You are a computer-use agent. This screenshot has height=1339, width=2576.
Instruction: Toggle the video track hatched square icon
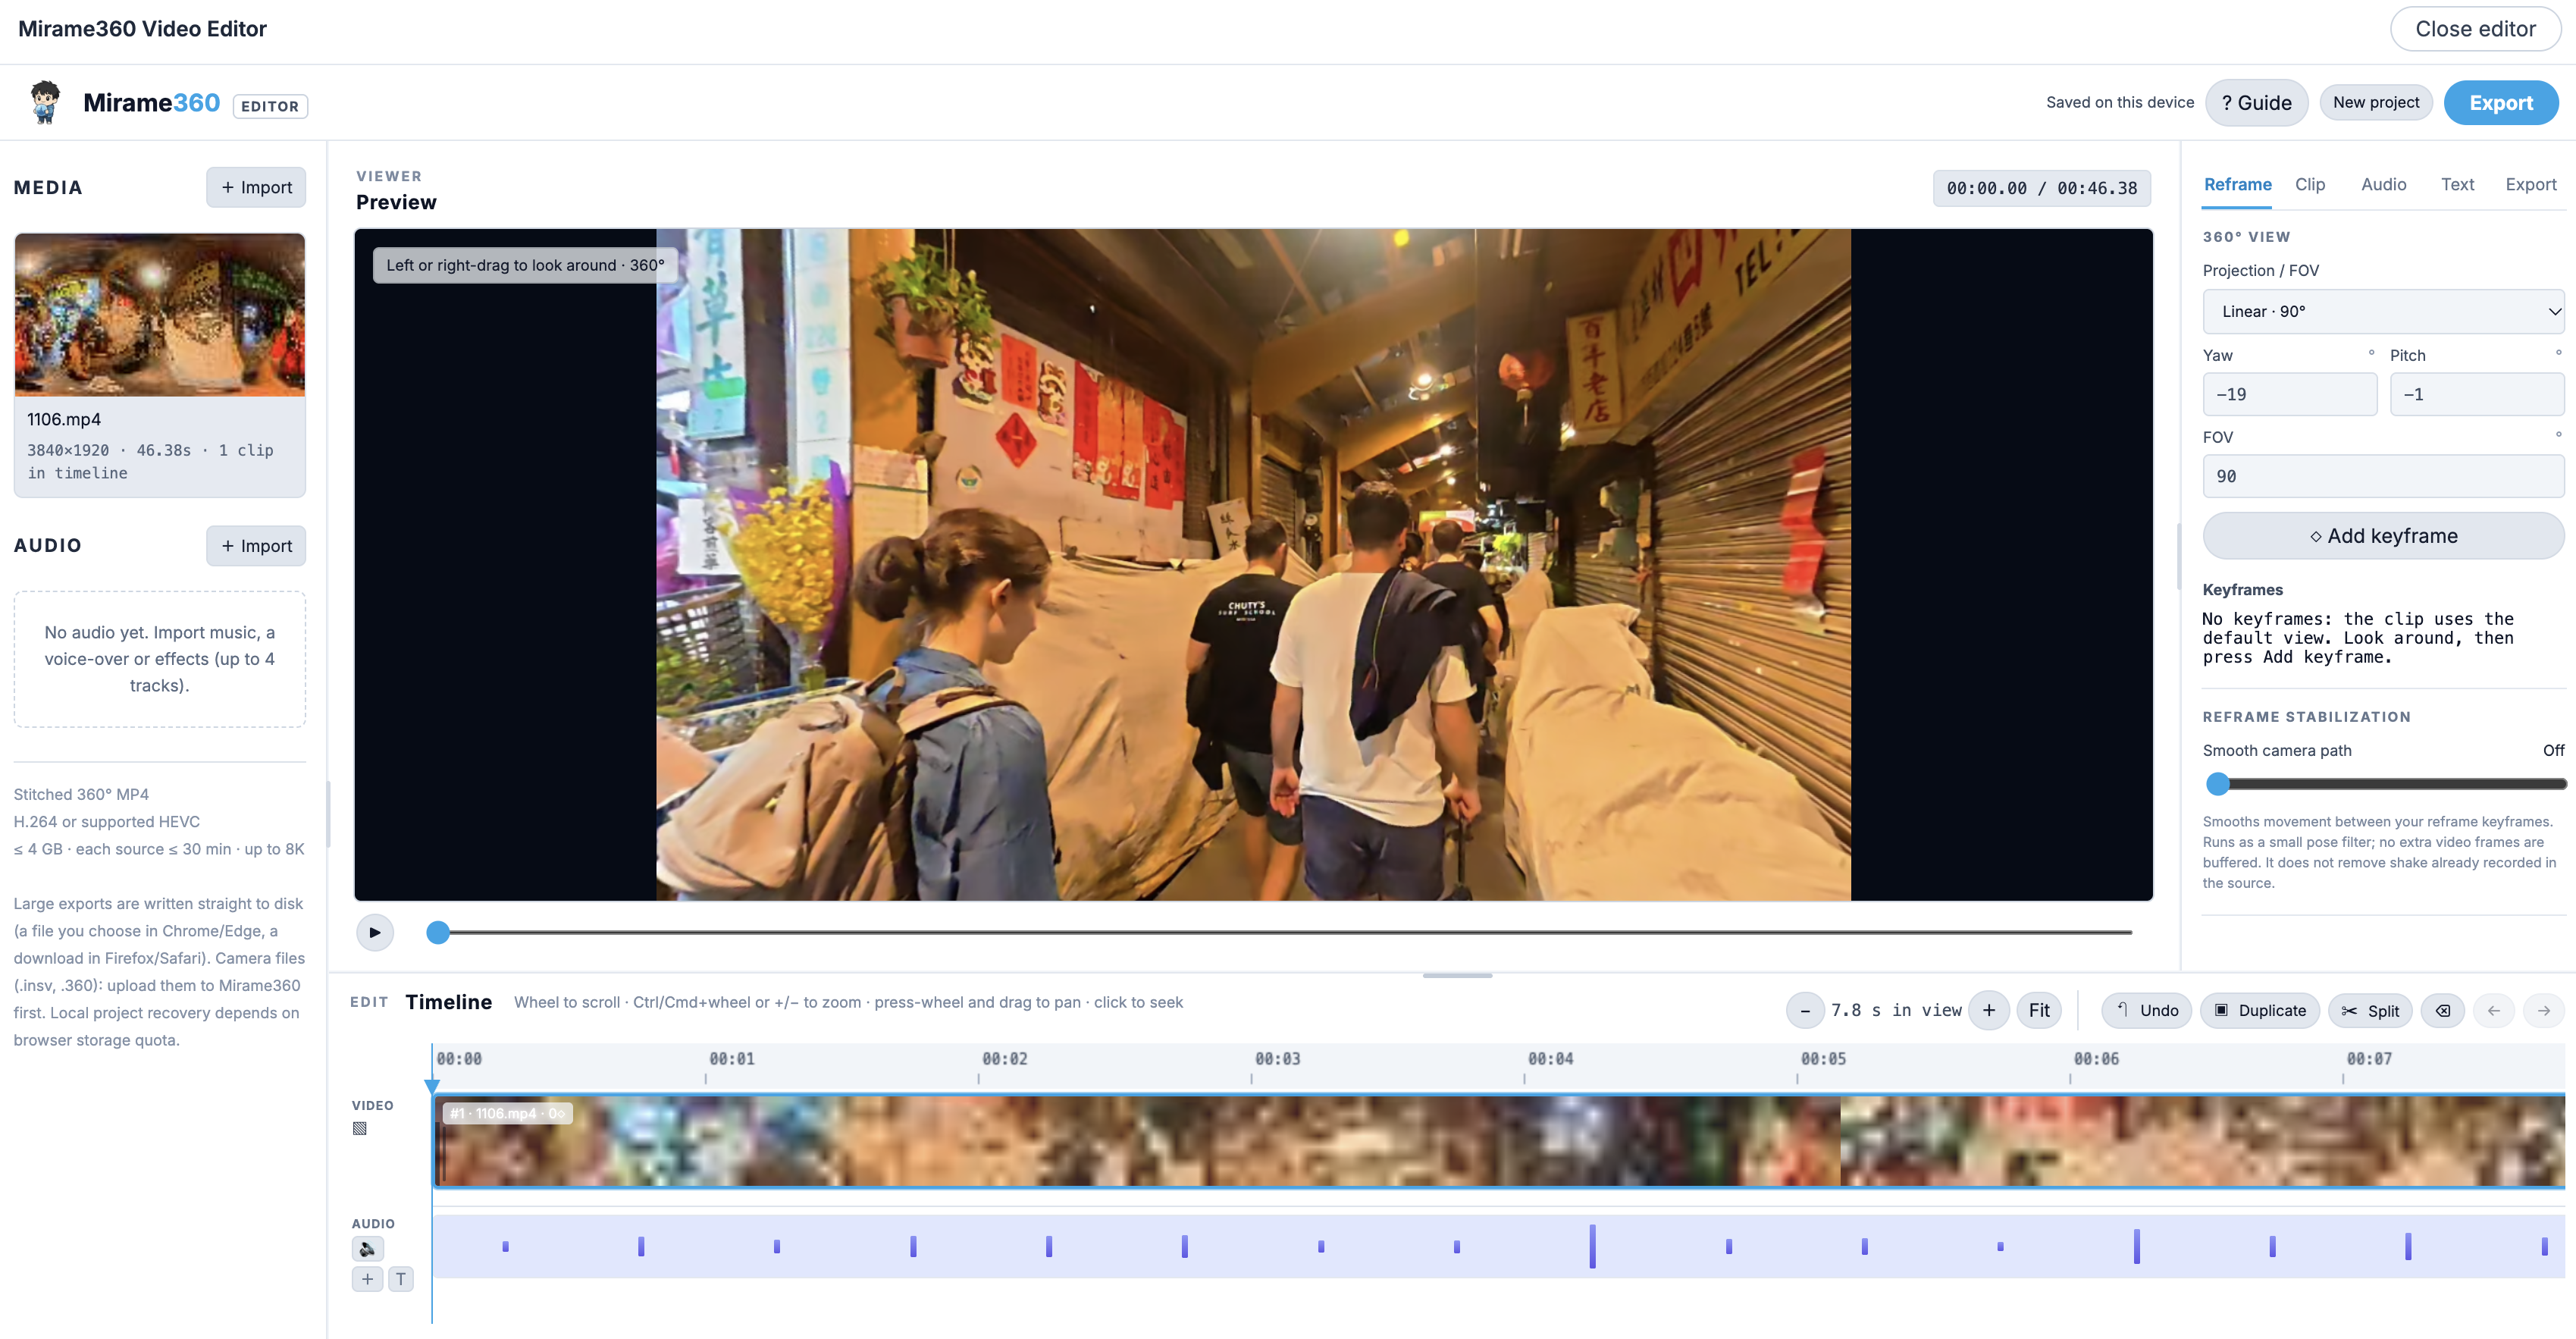pyautogui.click(x=360, y=1128)
